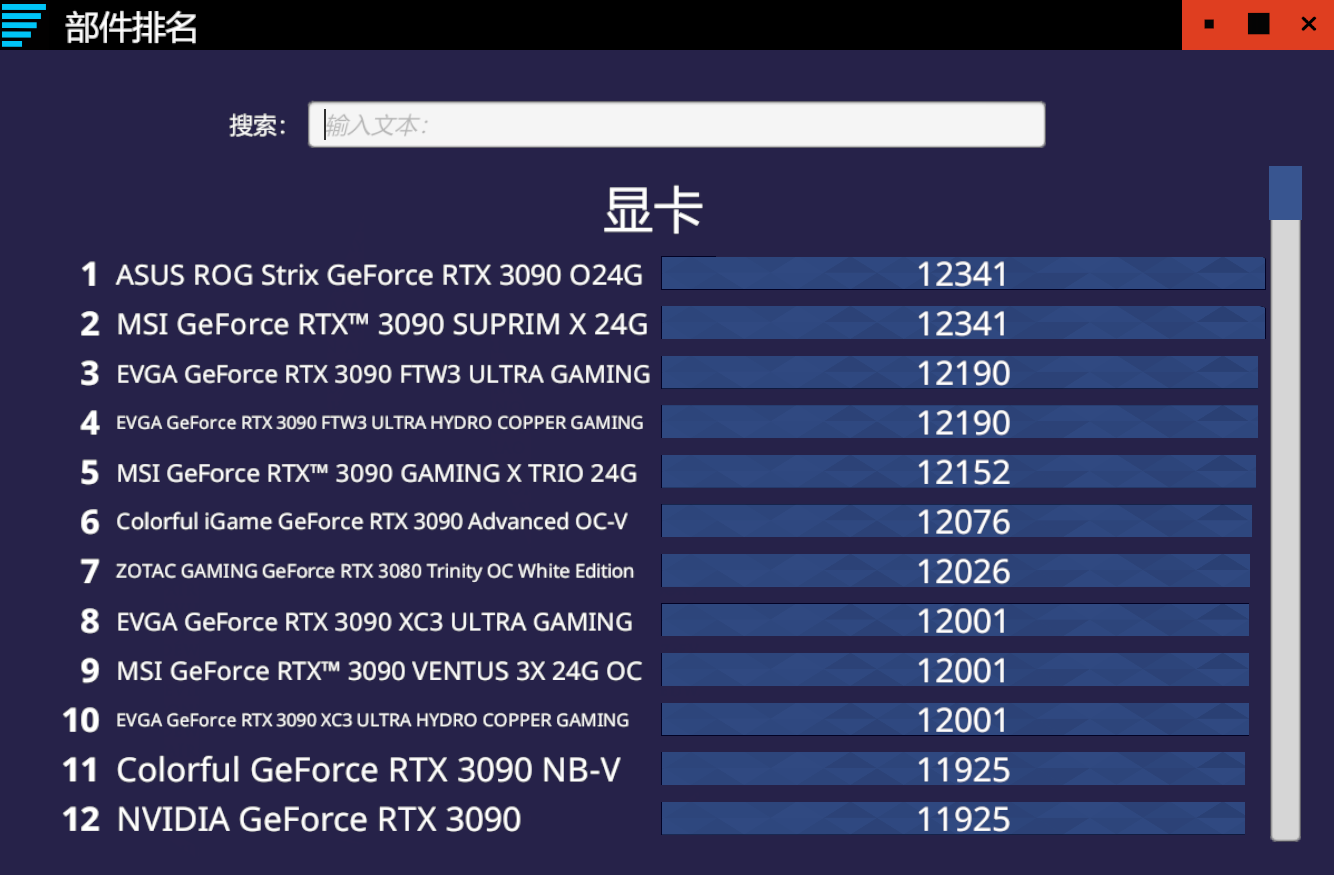Image resolution: width=1334 pixels, height=875 pixels.
Task: Click the 12341 score bar for MSI SUPRIM X
Action: pyautogui.click(x=963, y=323)
